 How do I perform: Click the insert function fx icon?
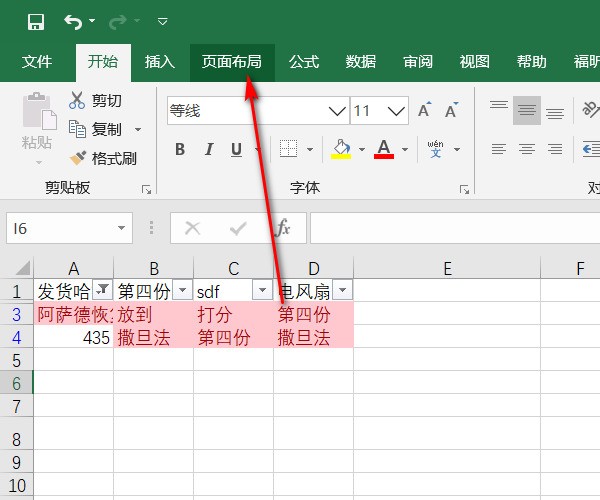(x=283, y=228)
